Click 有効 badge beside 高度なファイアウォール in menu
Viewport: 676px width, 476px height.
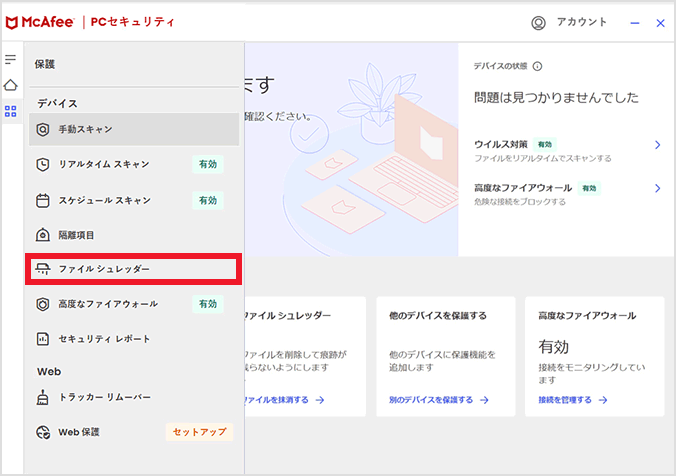pyautogui.click(x=207, y=304)
